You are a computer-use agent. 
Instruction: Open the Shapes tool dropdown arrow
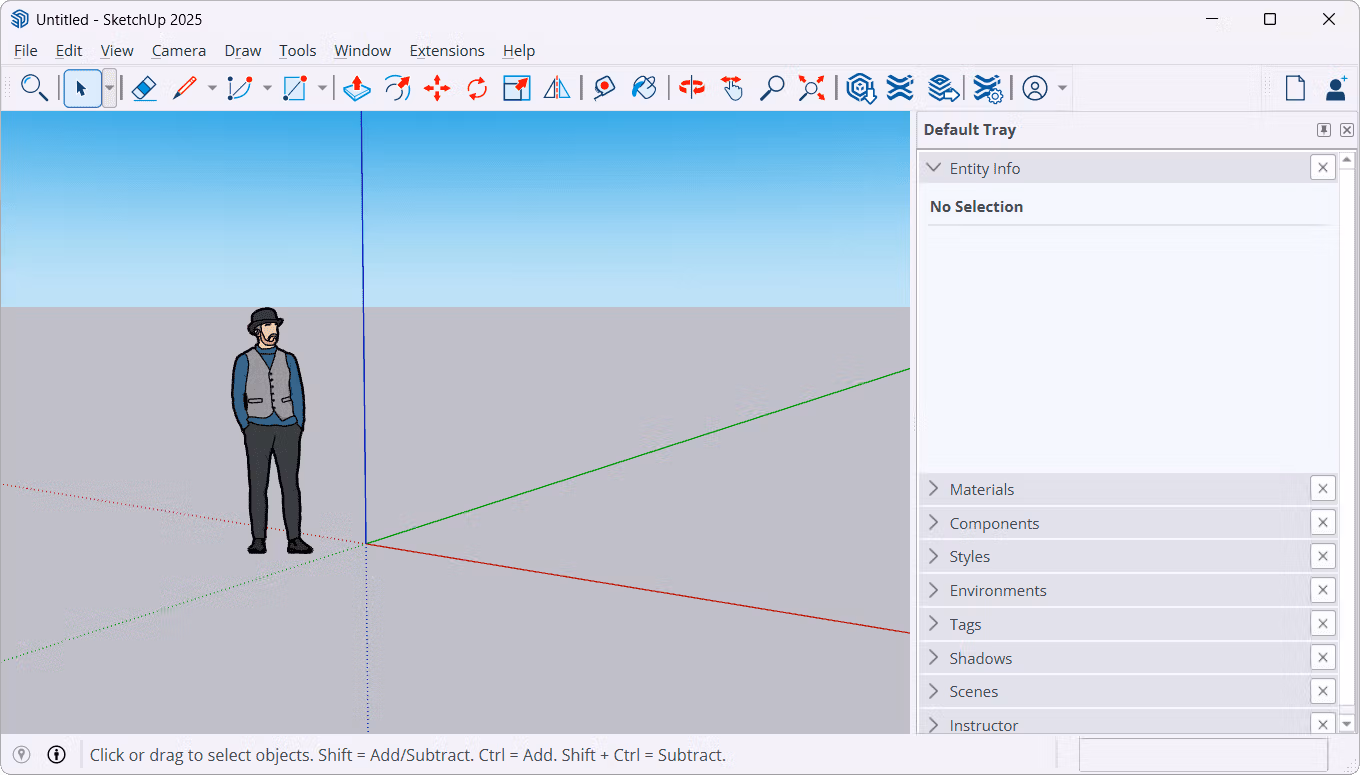click(322, 88)
